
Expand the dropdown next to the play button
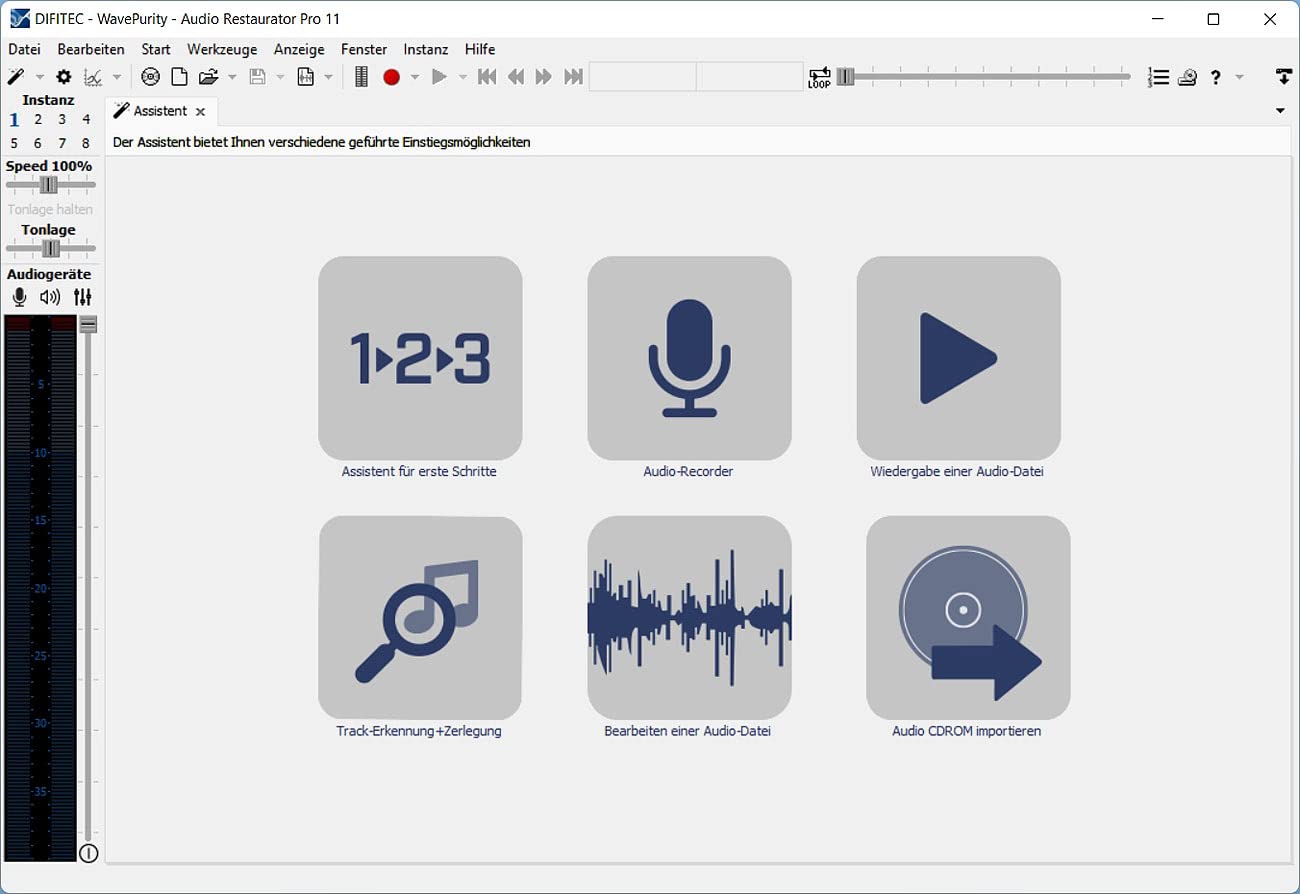pos(462,77)
